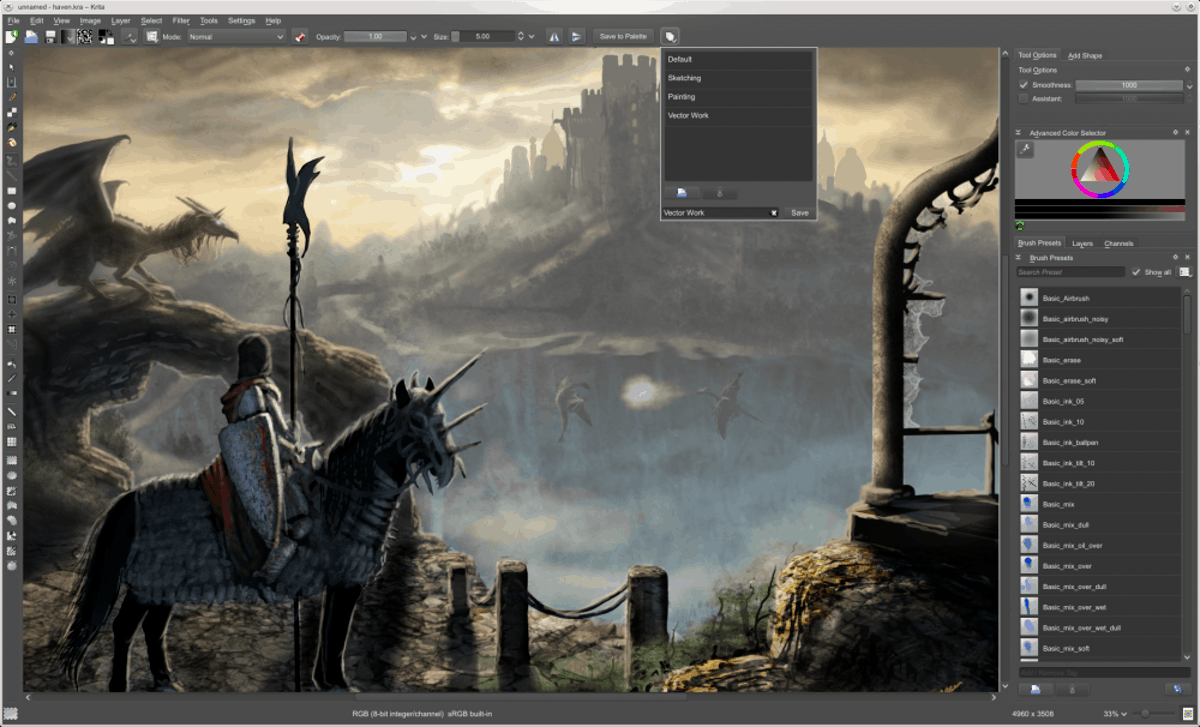The image size is (1200, 727).
Task: Click the Search Preset field
Action: coord(1071,272)
